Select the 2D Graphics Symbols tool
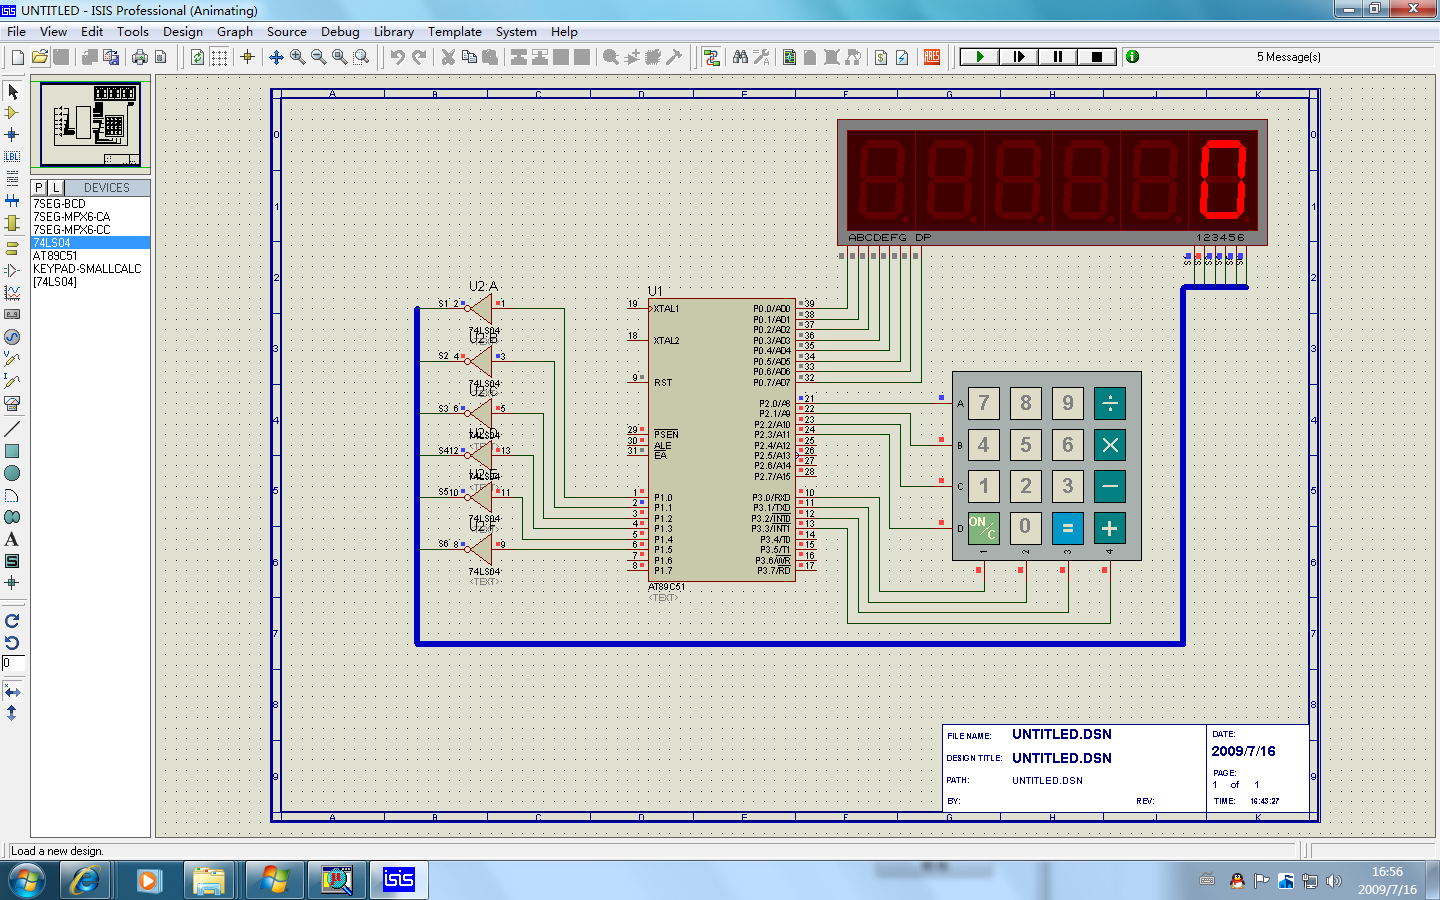 [12, 561]
